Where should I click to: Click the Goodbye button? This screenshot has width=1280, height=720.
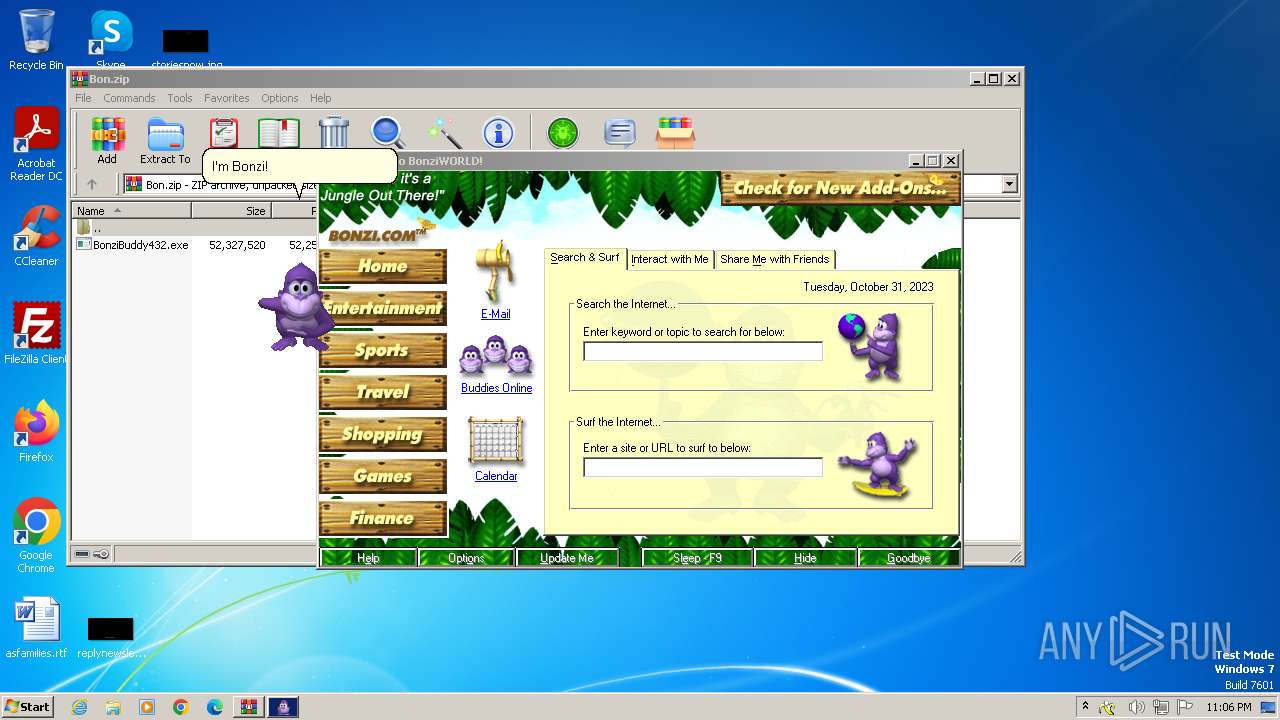(908, 558)
